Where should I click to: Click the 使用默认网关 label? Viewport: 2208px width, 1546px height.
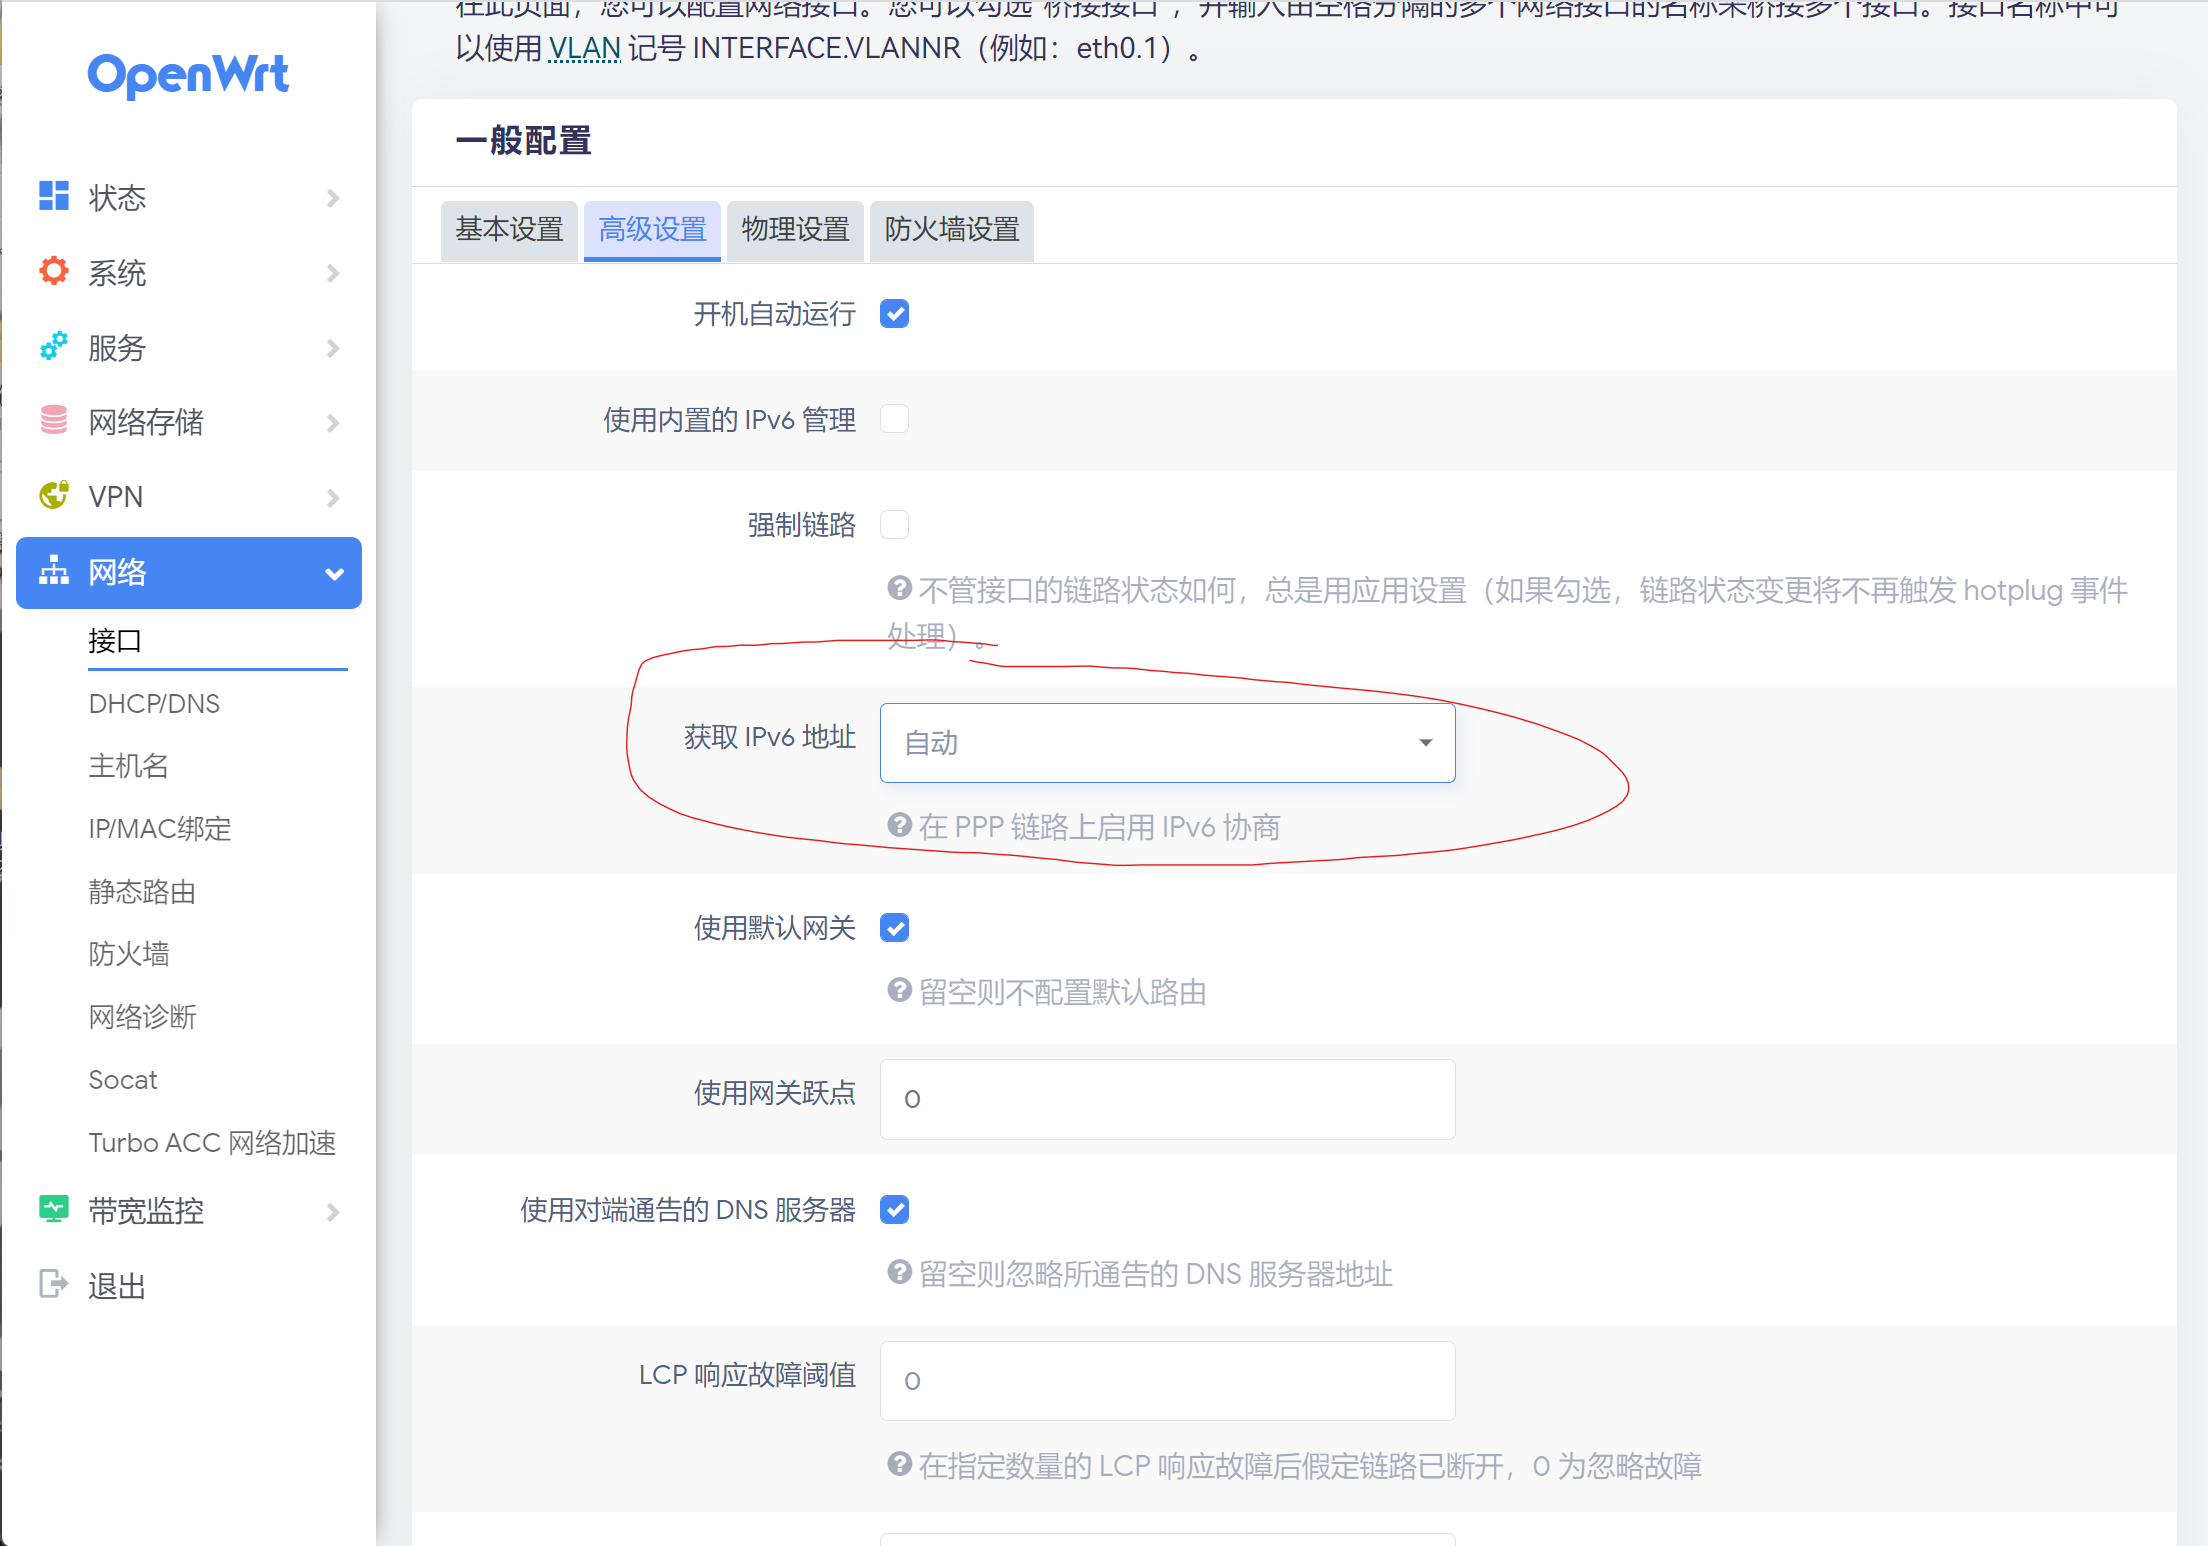pos(775,928)
